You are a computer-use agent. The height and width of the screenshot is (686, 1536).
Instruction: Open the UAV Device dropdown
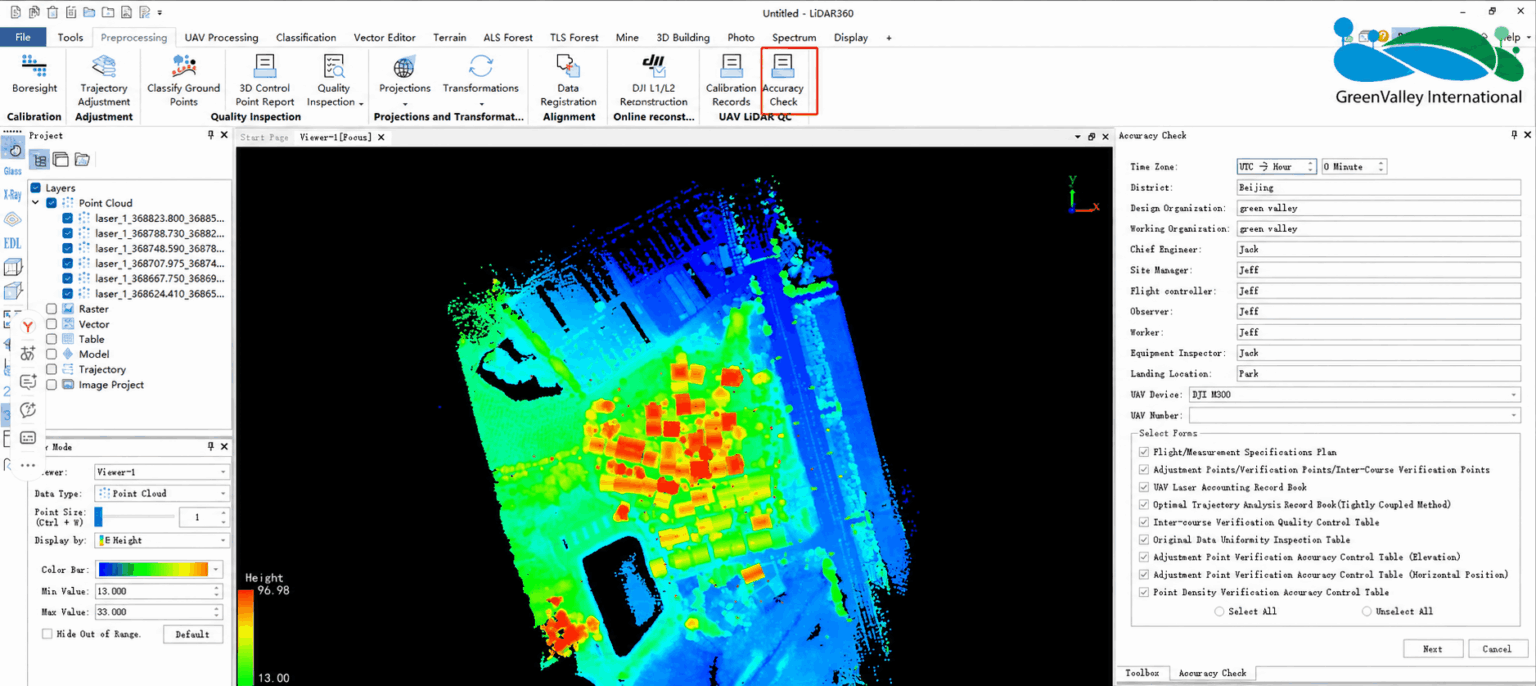click(x=1514, y=395)
